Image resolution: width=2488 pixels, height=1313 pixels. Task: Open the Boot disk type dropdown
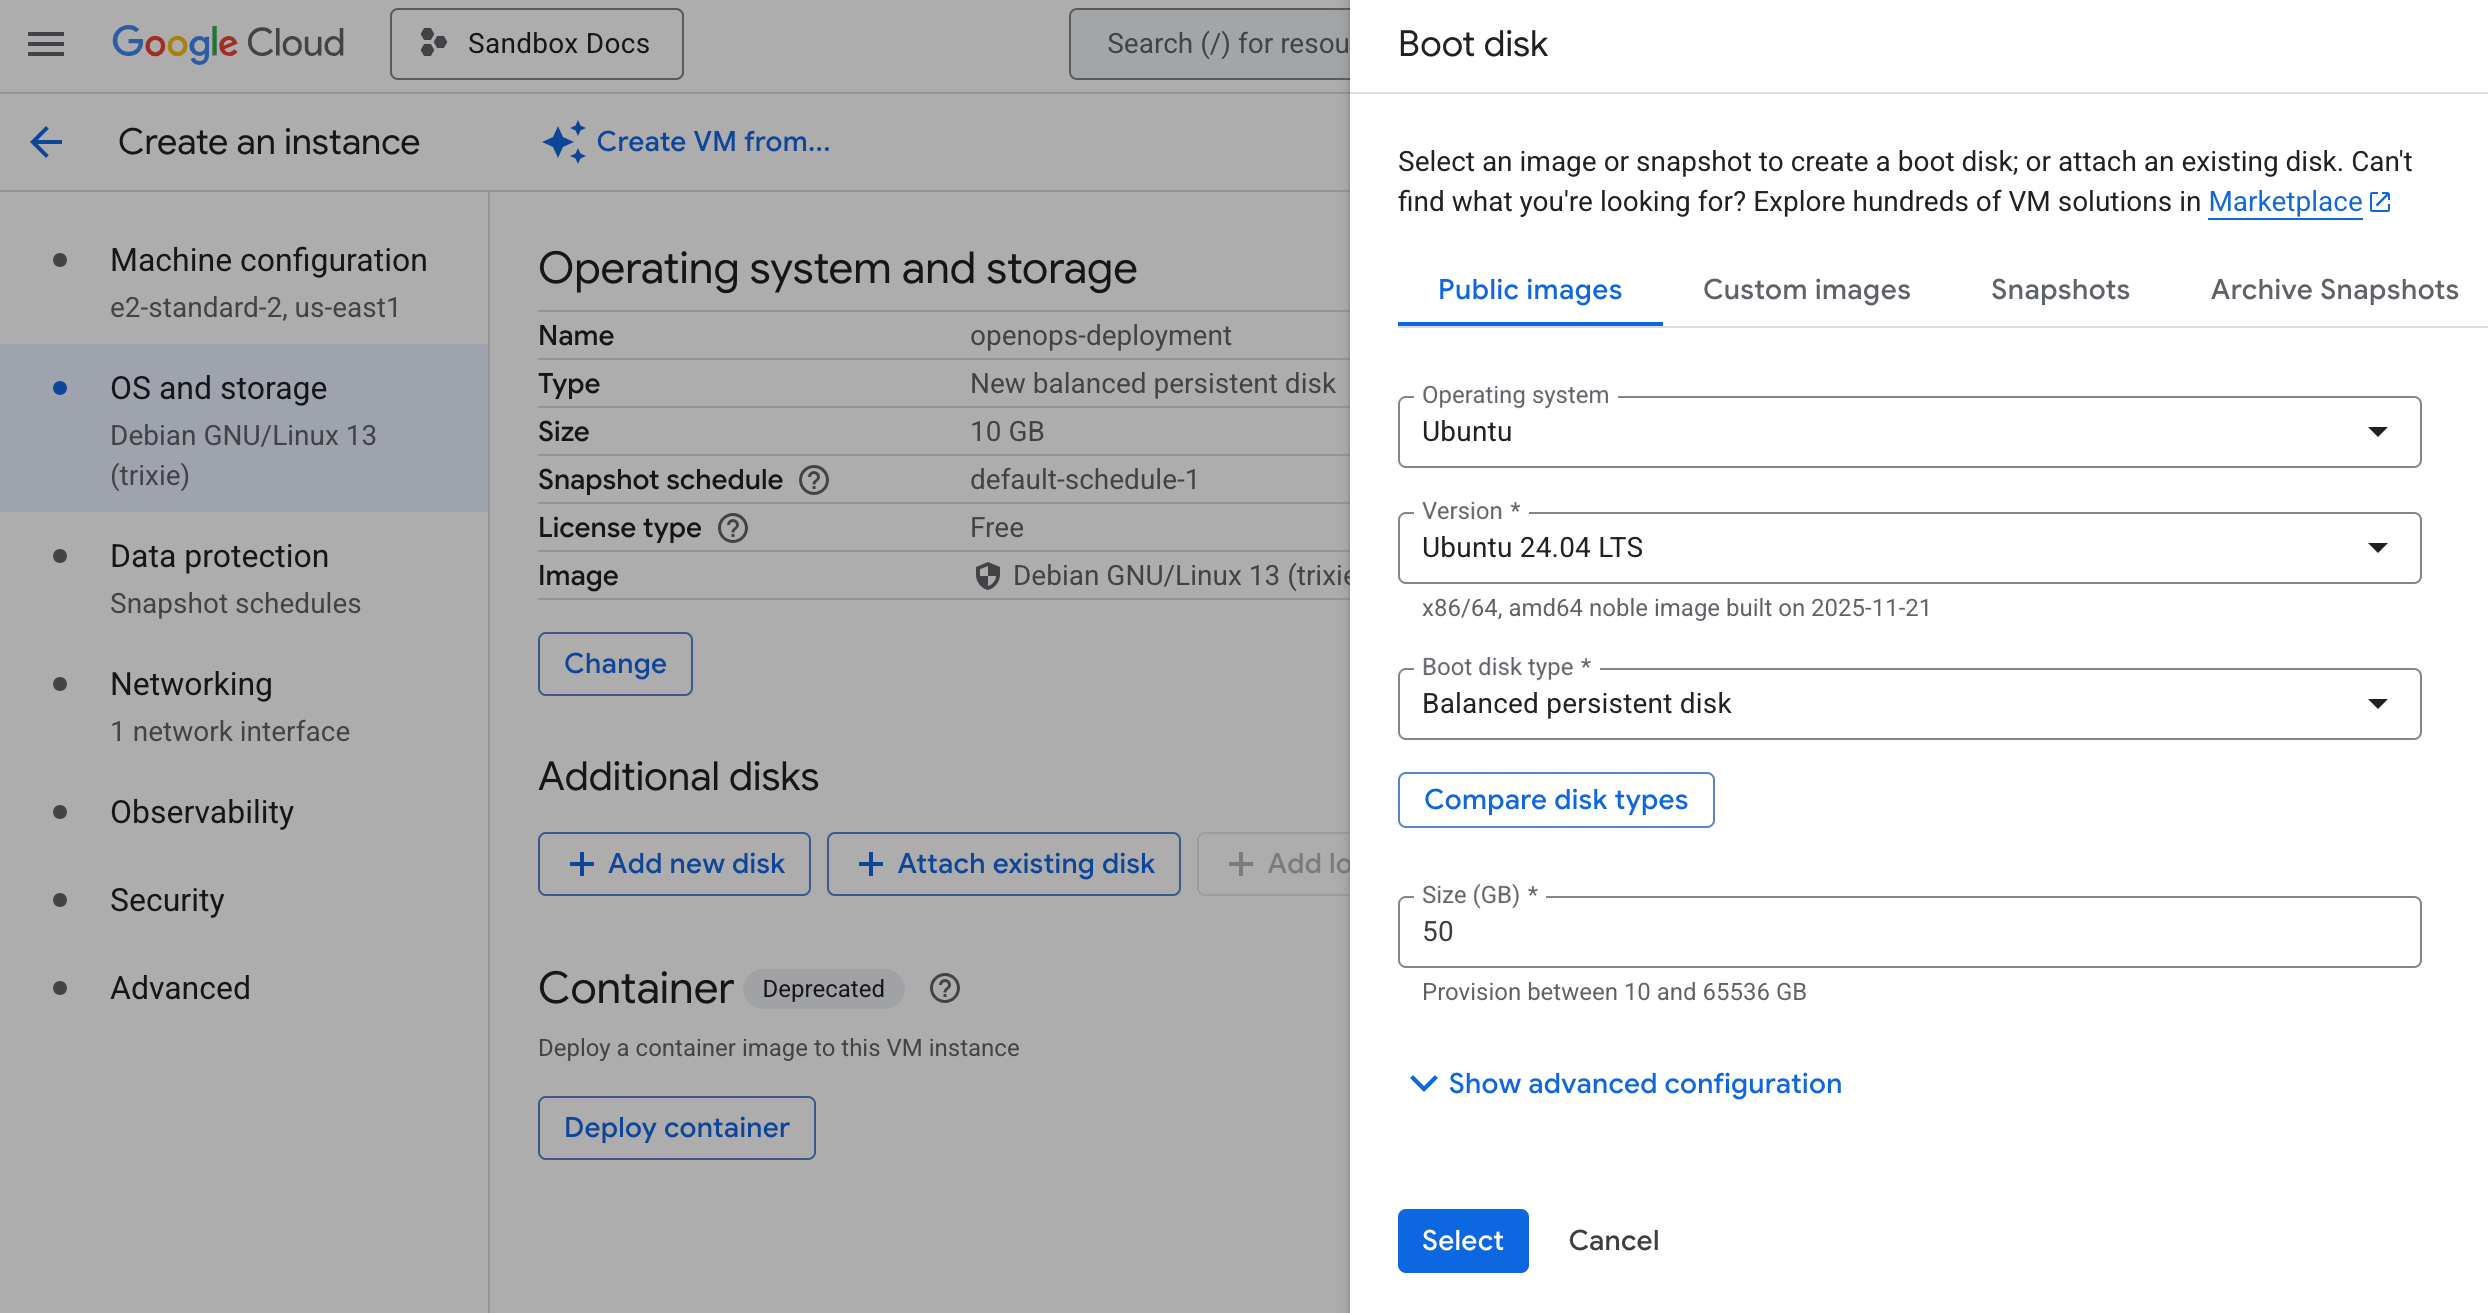point(1909,704)
